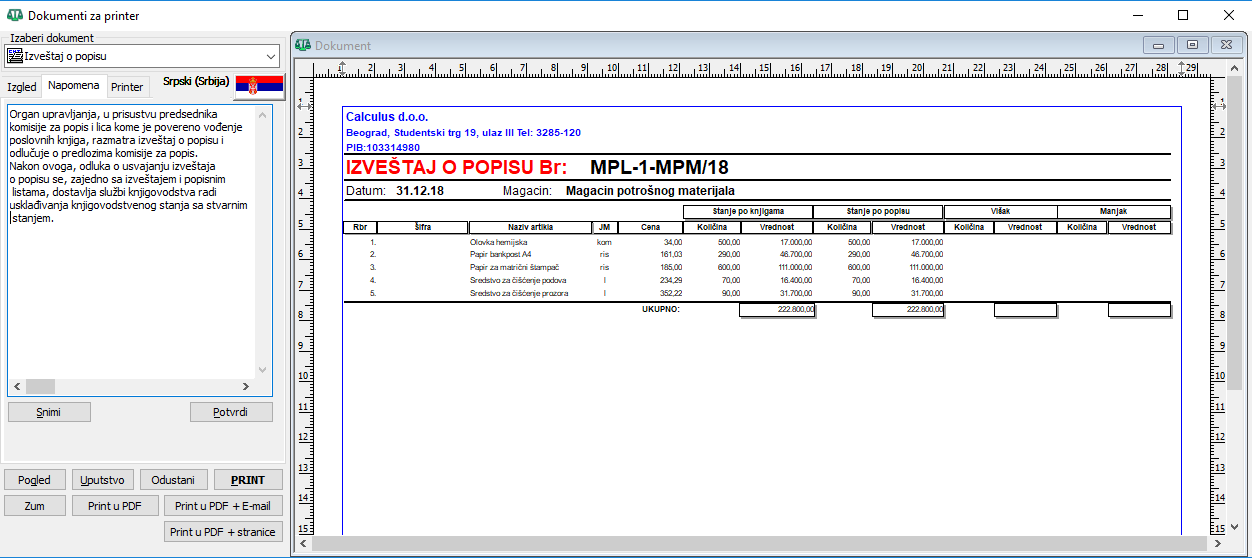Click the Potvrdi button
Viewport: 1252px width, 558px height.
[x=231, y=412]
